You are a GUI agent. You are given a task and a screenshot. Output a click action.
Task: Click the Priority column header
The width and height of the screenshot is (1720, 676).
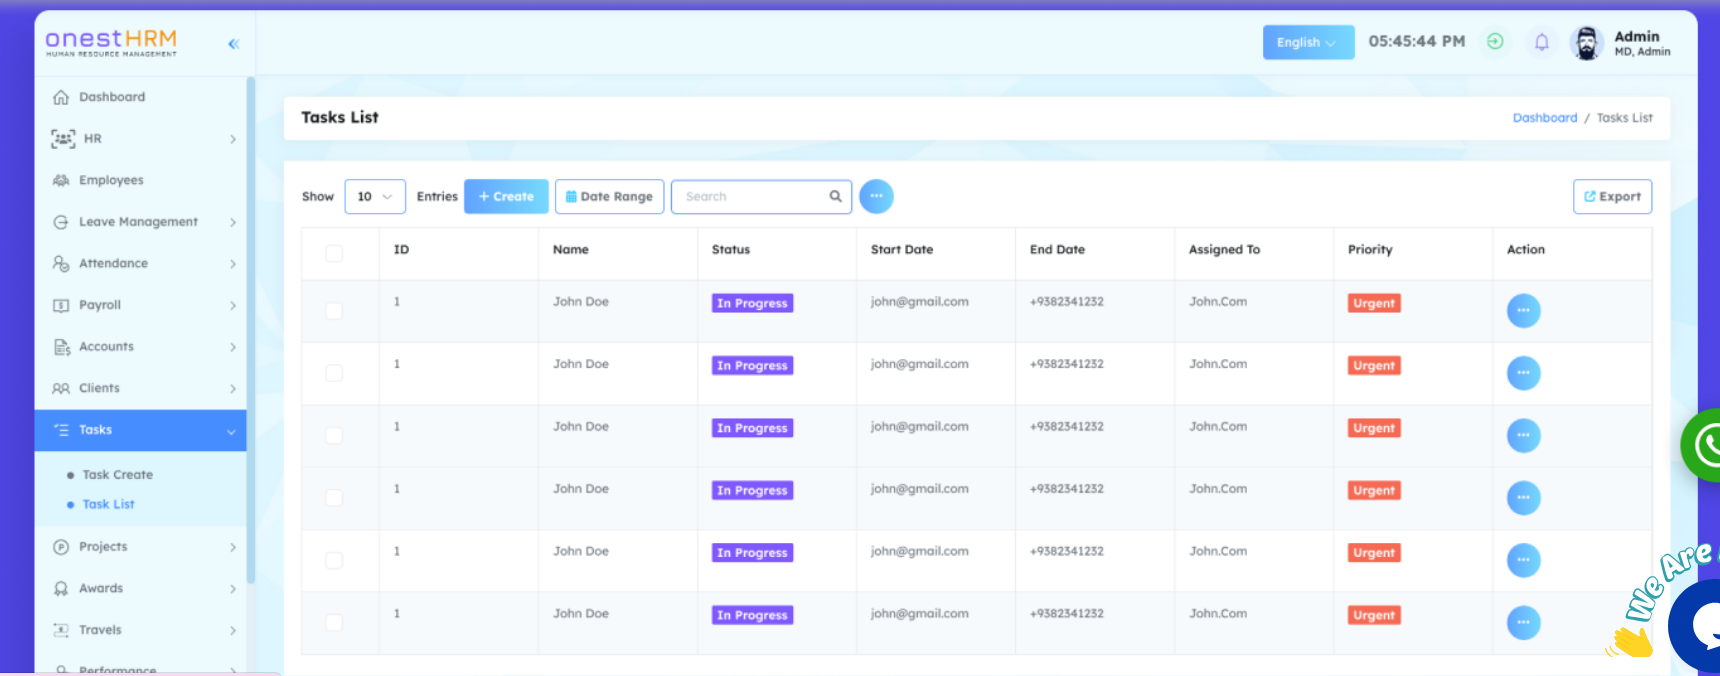pos(1370,250)
